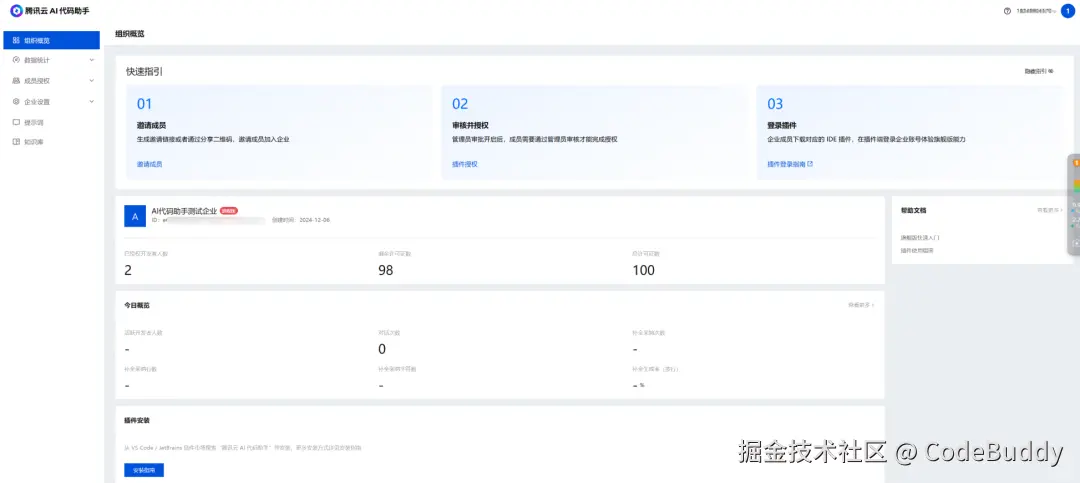This screenshot has height=483, width=1080.
Task: Select the AI代码助手测试企业 enterprise name
Action: point(184,211)
